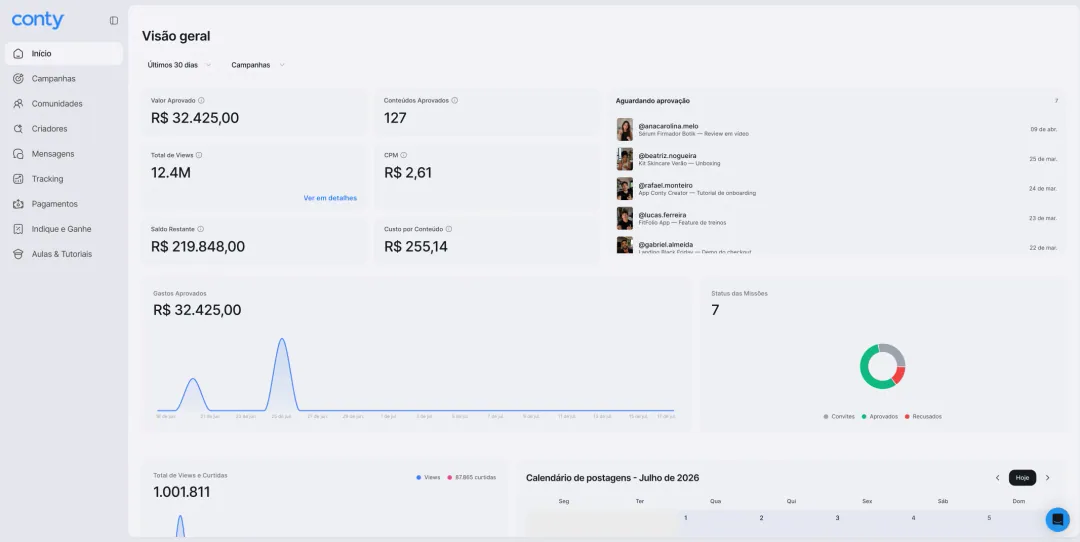Click the Visão geral page title

[176, 36]
